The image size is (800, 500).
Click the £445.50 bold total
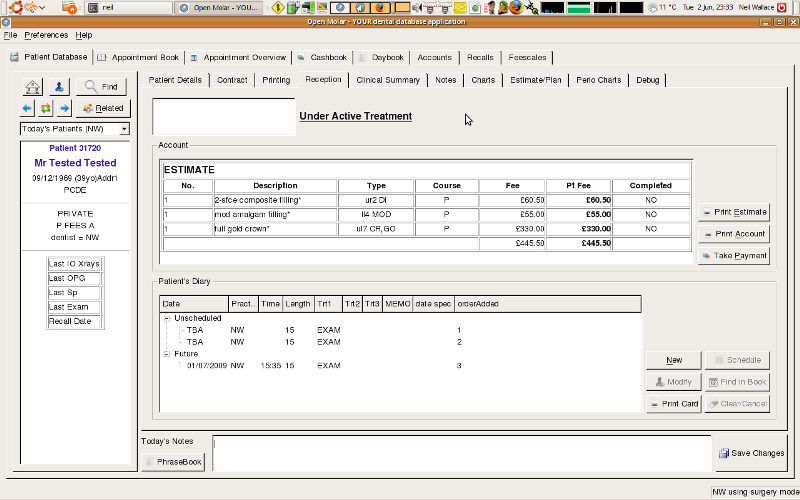pos(596,243)
